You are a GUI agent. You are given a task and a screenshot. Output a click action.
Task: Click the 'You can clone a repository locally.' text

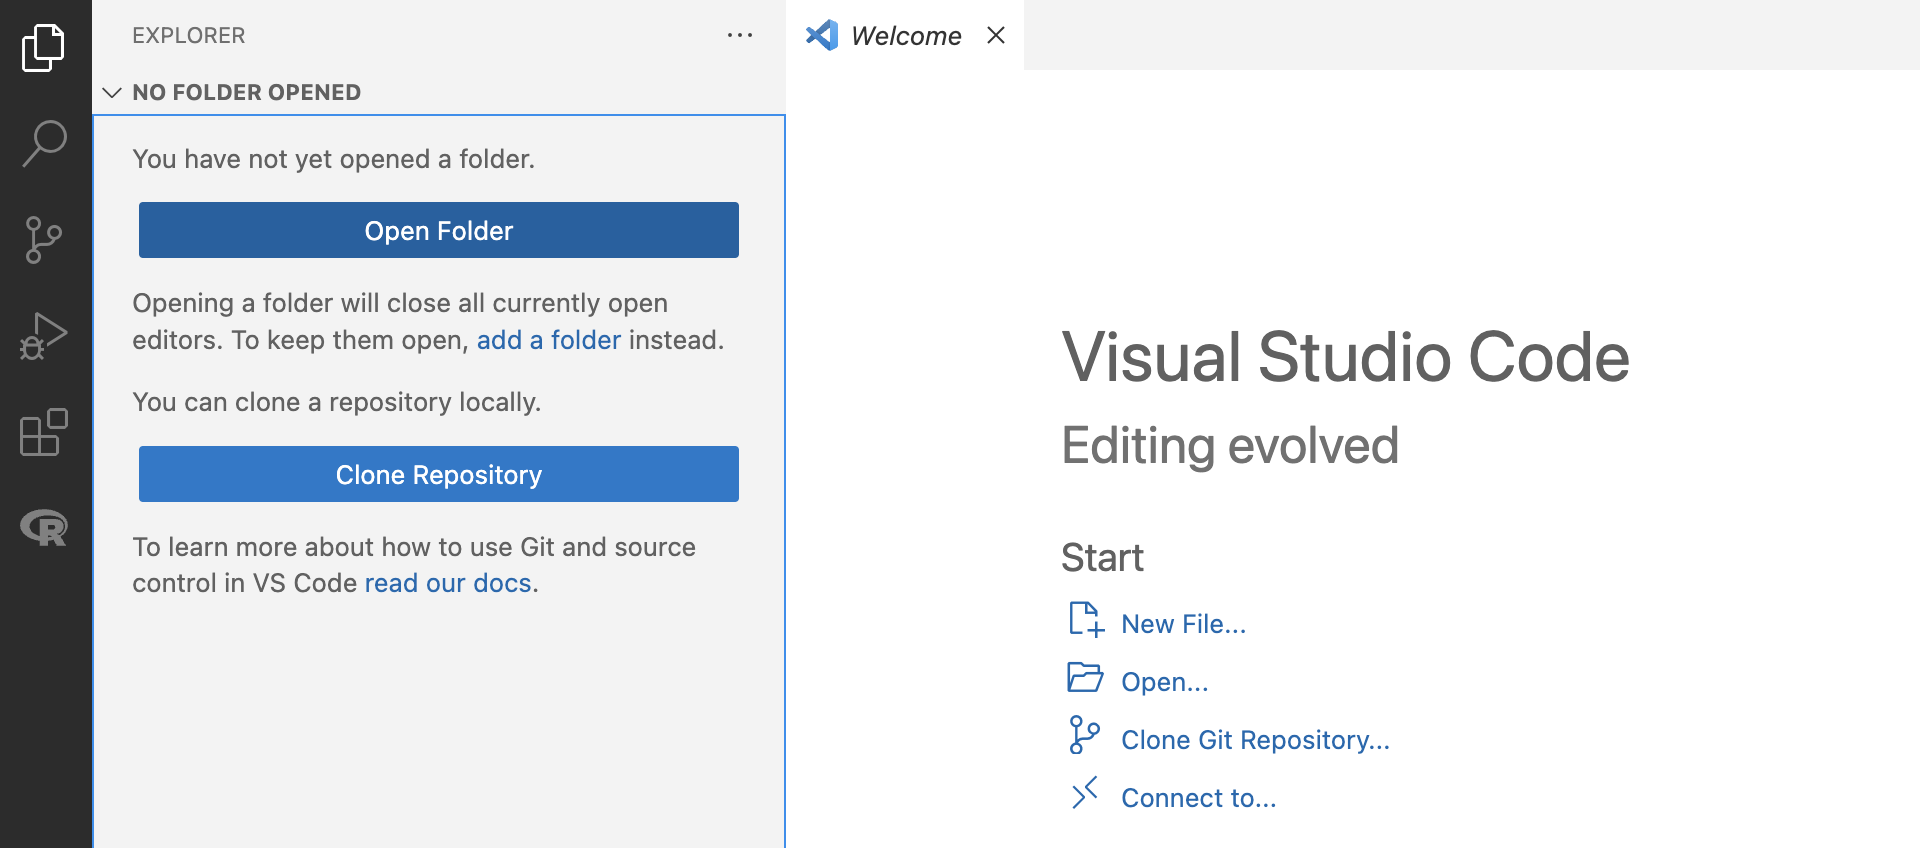pos(337,402)
